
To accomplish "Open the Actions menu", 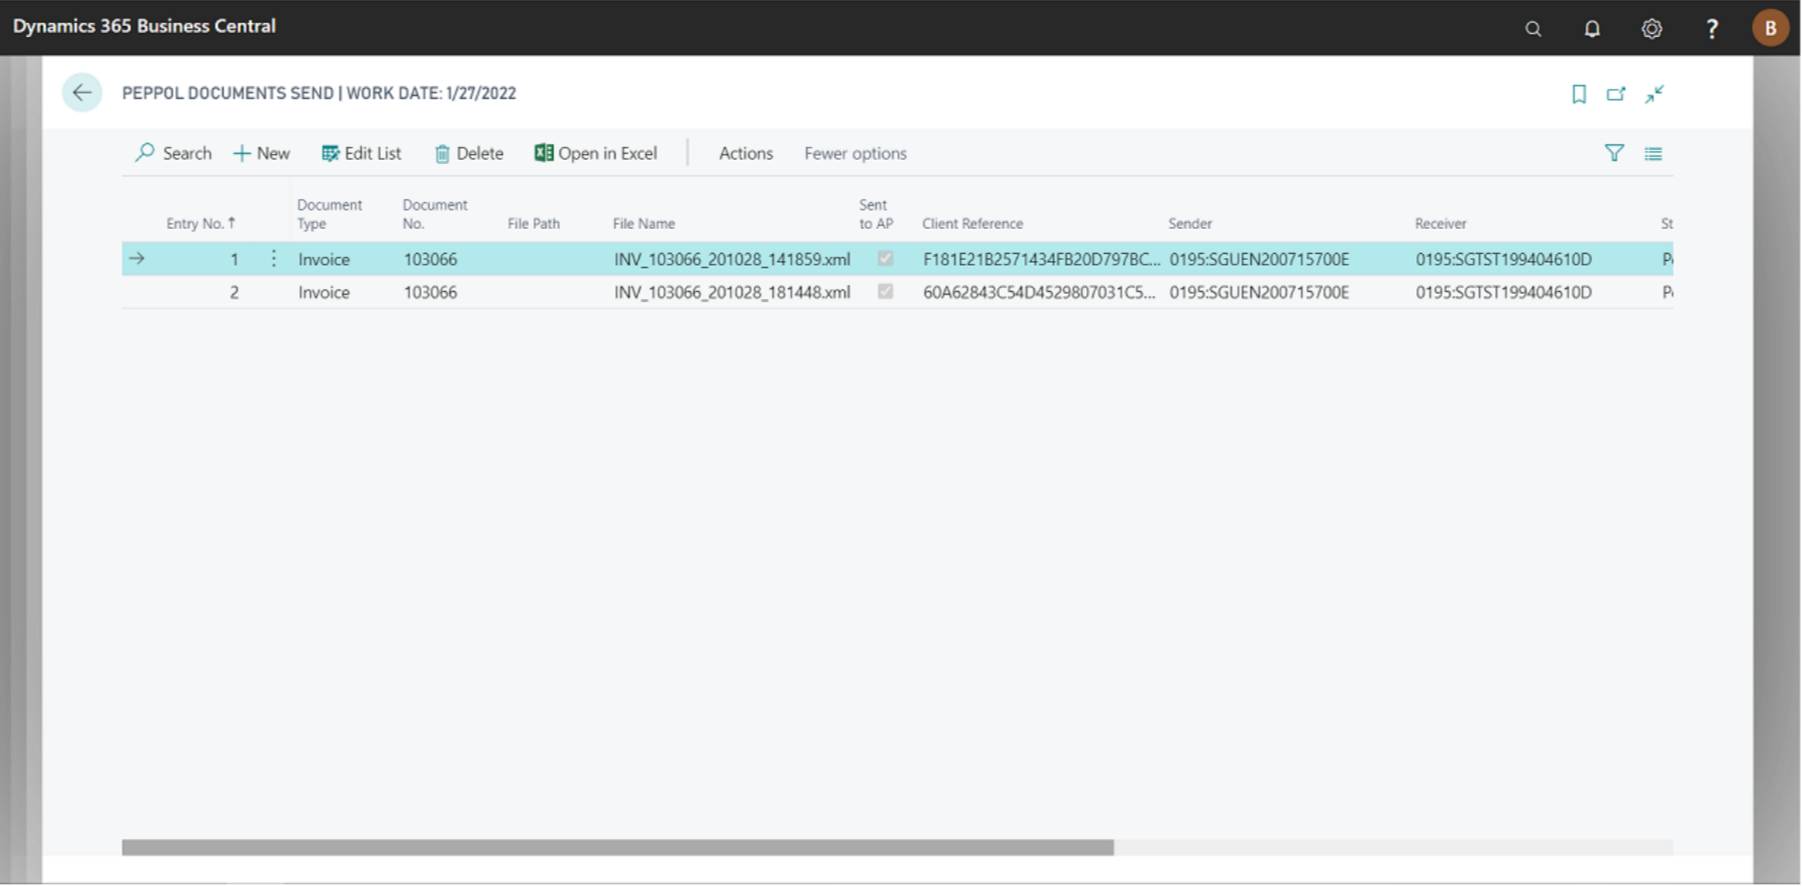I will 746,153.
